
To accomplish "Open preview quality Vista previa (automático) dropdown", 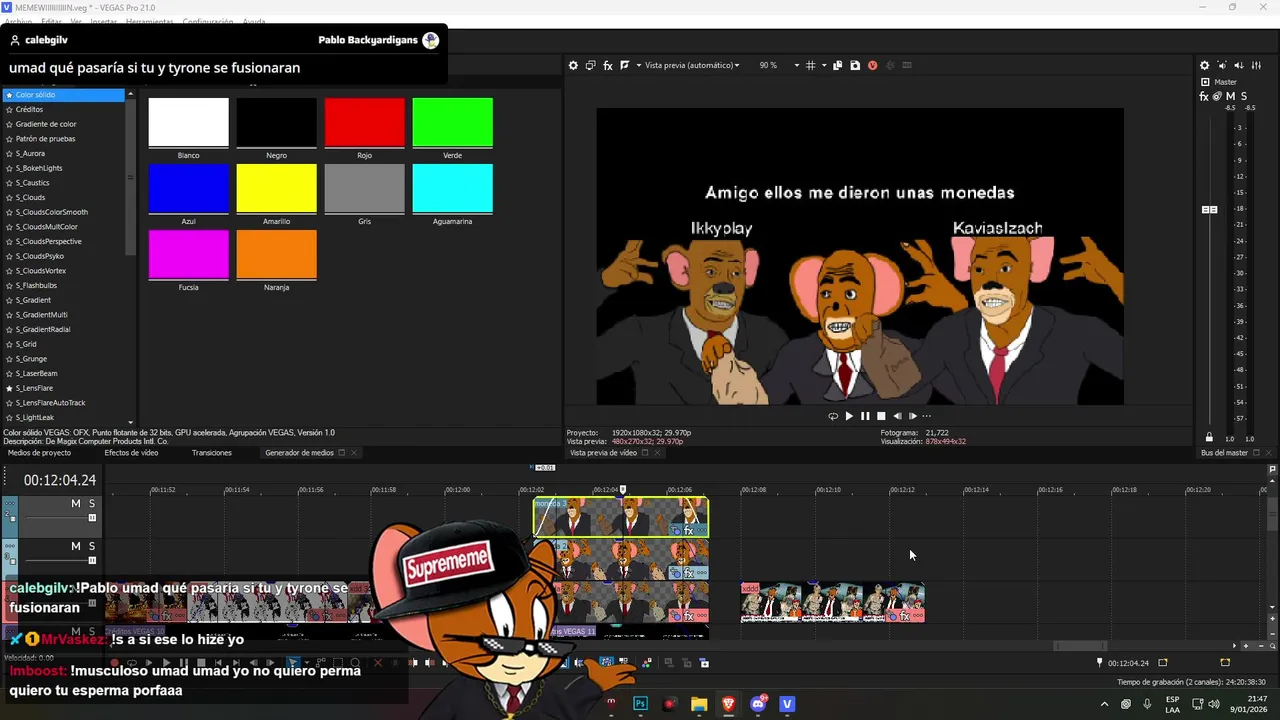I will pyautogui.click(x=691, y=65).
